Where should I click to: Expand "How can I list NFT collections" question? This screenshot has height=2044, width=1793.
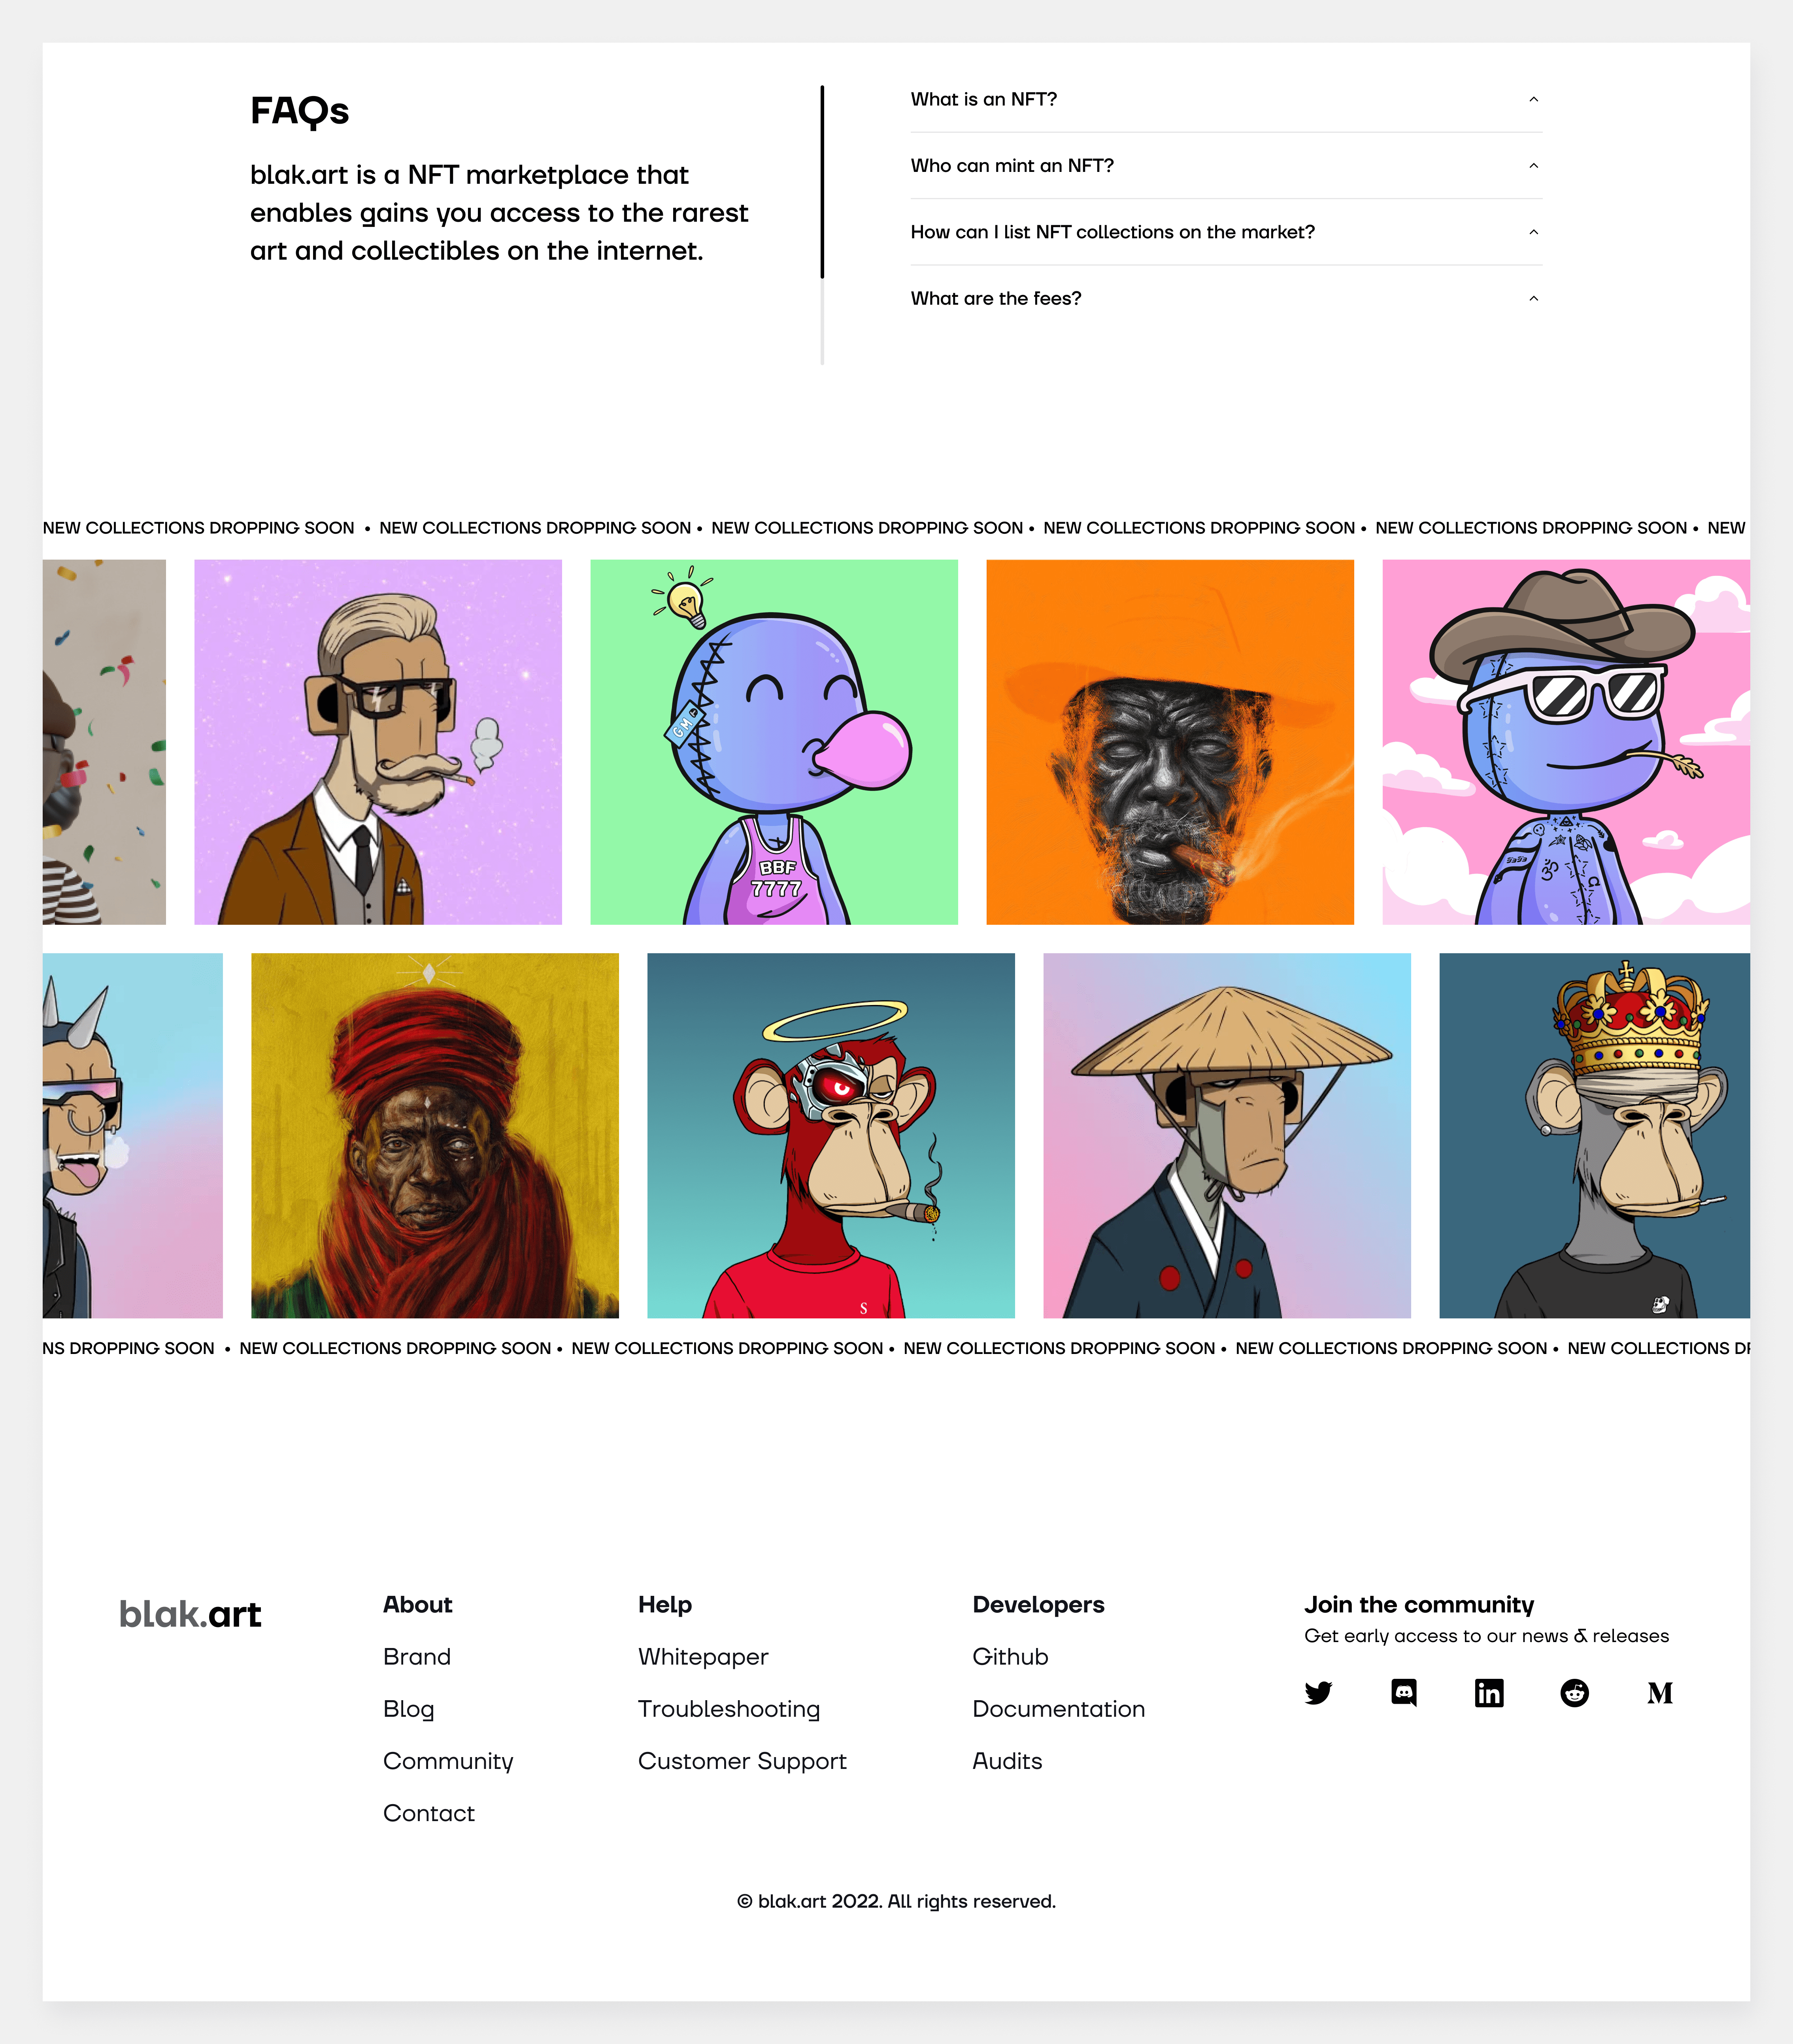pos(1226,232)
